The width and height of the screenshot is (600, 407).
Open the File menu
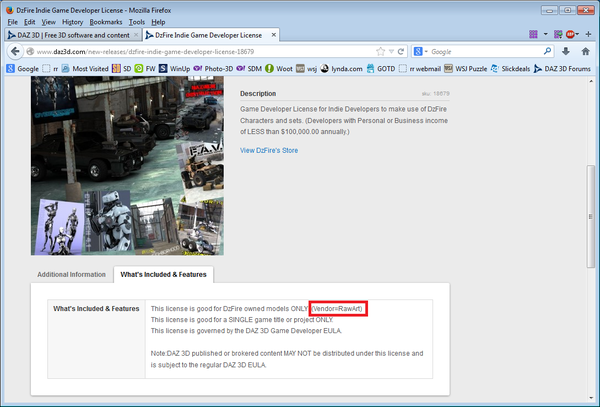[x=12, y=22]
